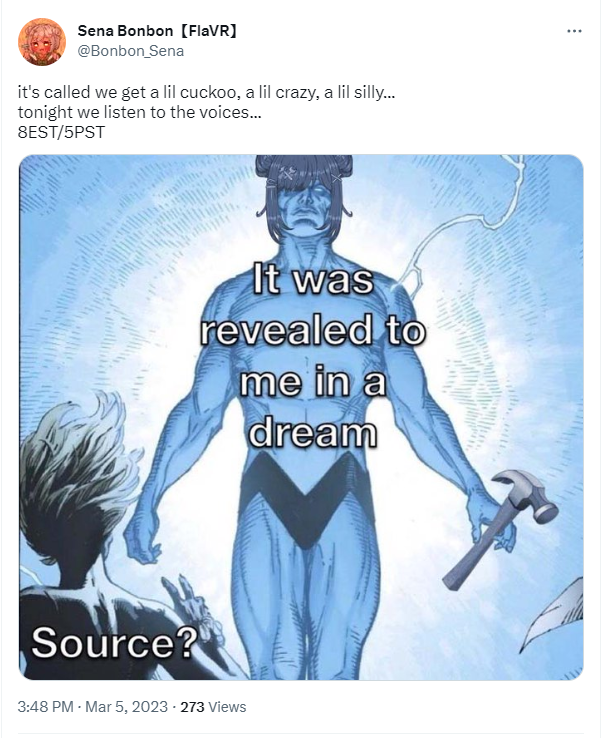Click the hammer in the meme image
This screenshot has height=738, width=605.
click(x=500, y=529)
